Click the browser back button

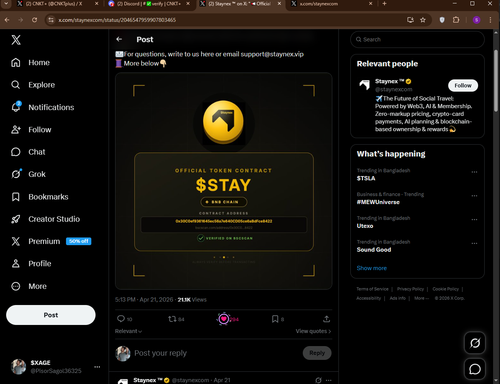pos(7,20)
